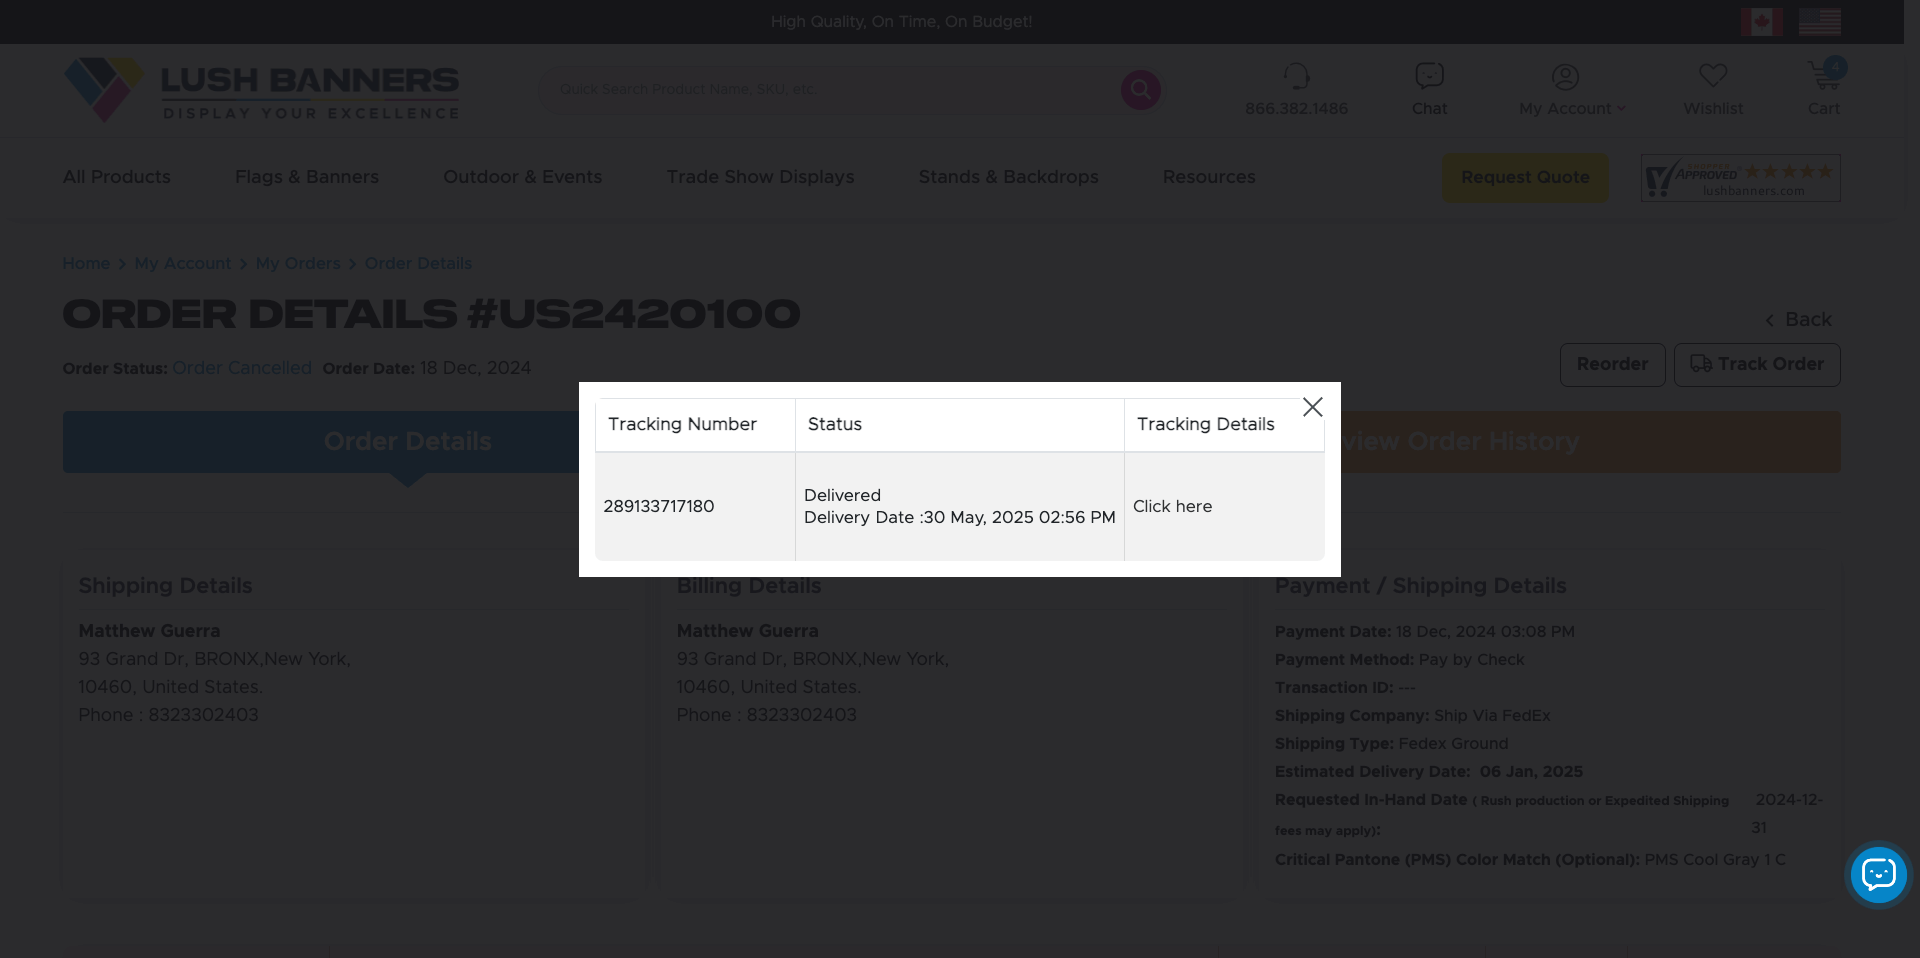This screenshot has height=958, width=1920.
Task: Select the United States flag icon
Action: coord(1819,22)
